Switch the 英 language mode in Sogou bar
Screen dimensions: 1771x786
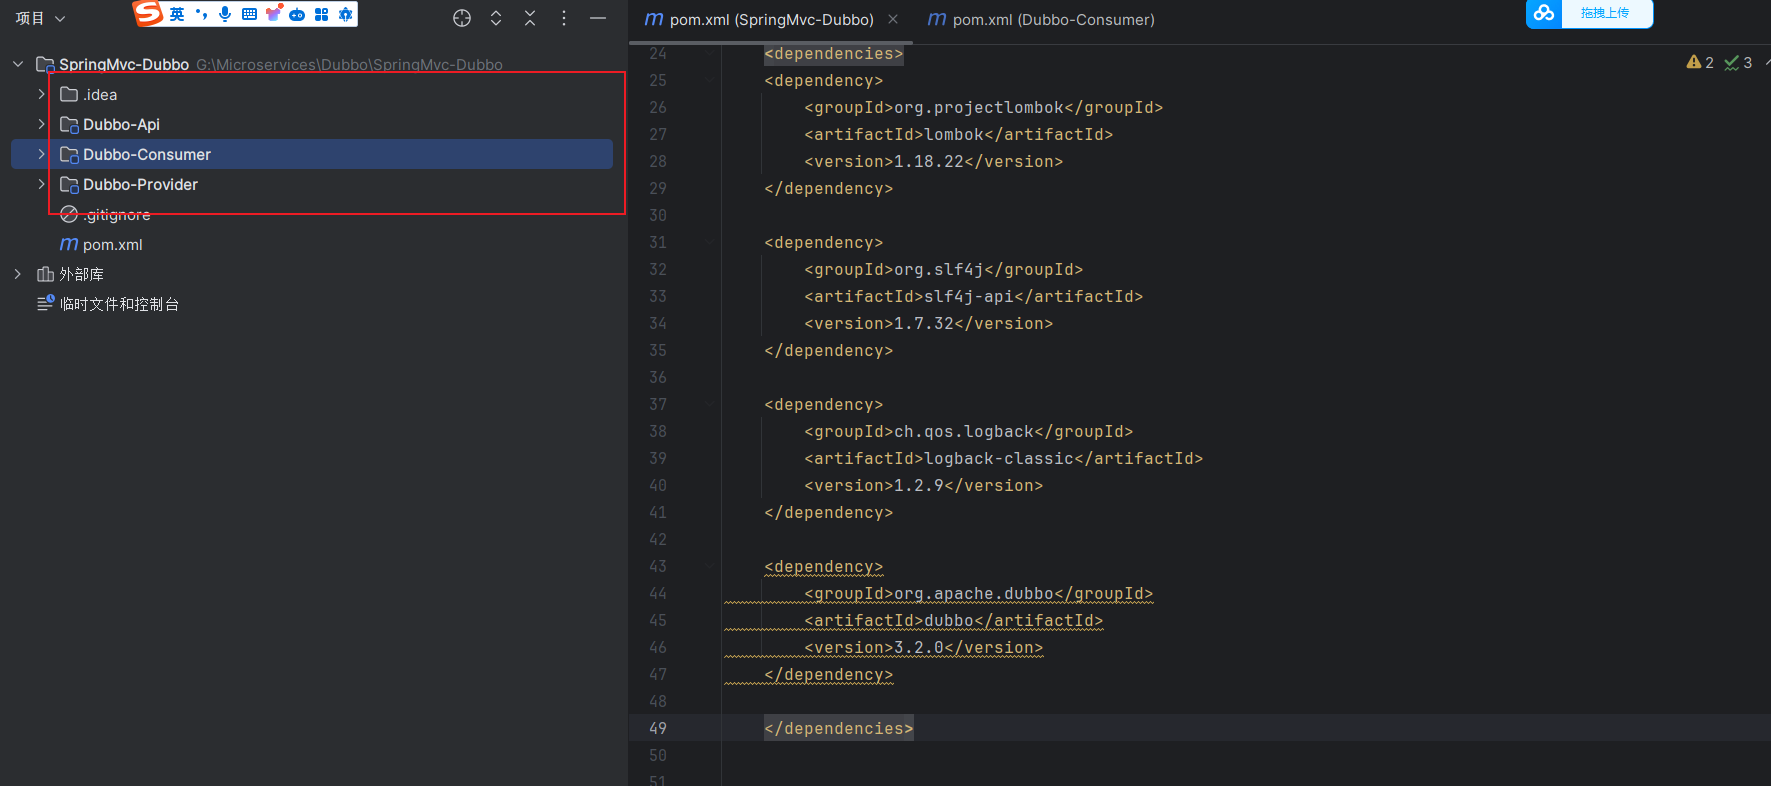[177, 14]
